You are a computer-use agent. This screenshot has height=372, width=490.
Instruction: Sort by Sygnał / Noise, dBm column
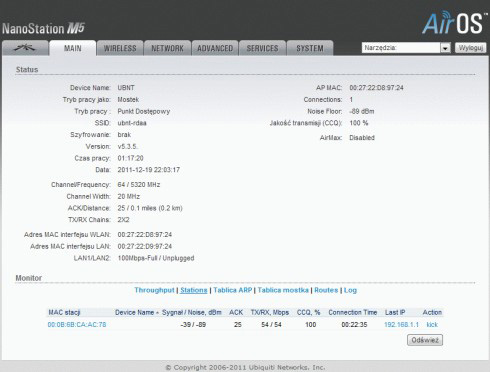(192, 312)
